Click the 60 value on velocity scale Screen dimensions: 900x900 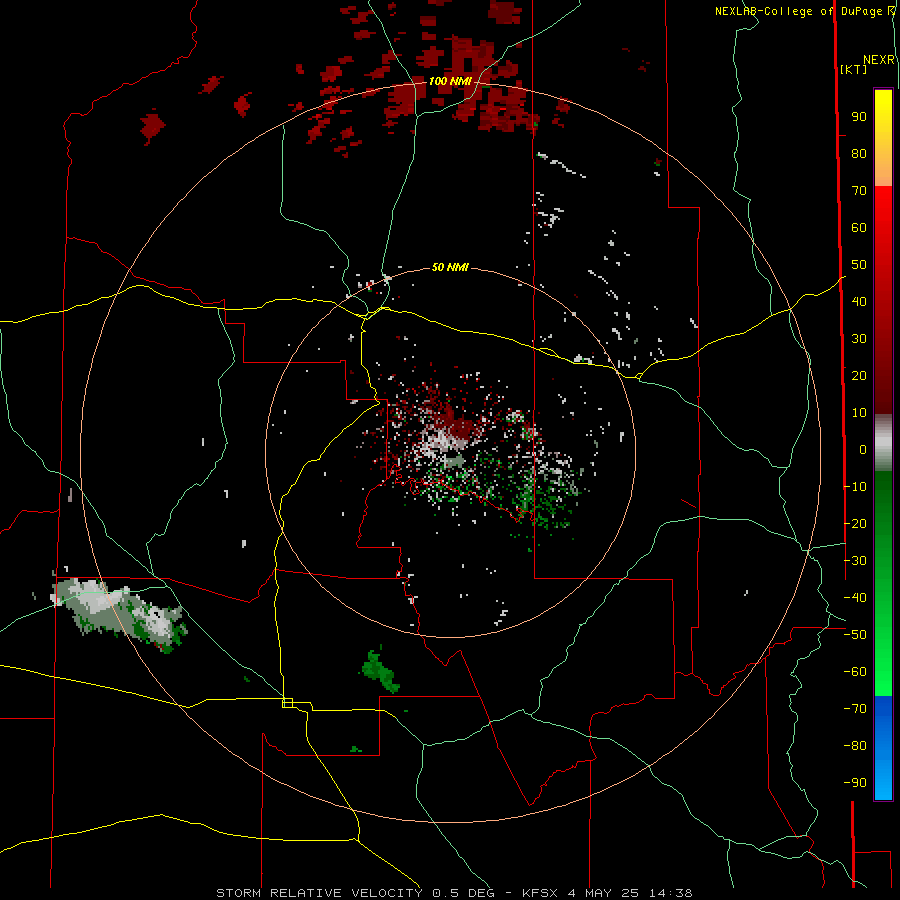tap(859, 227)
